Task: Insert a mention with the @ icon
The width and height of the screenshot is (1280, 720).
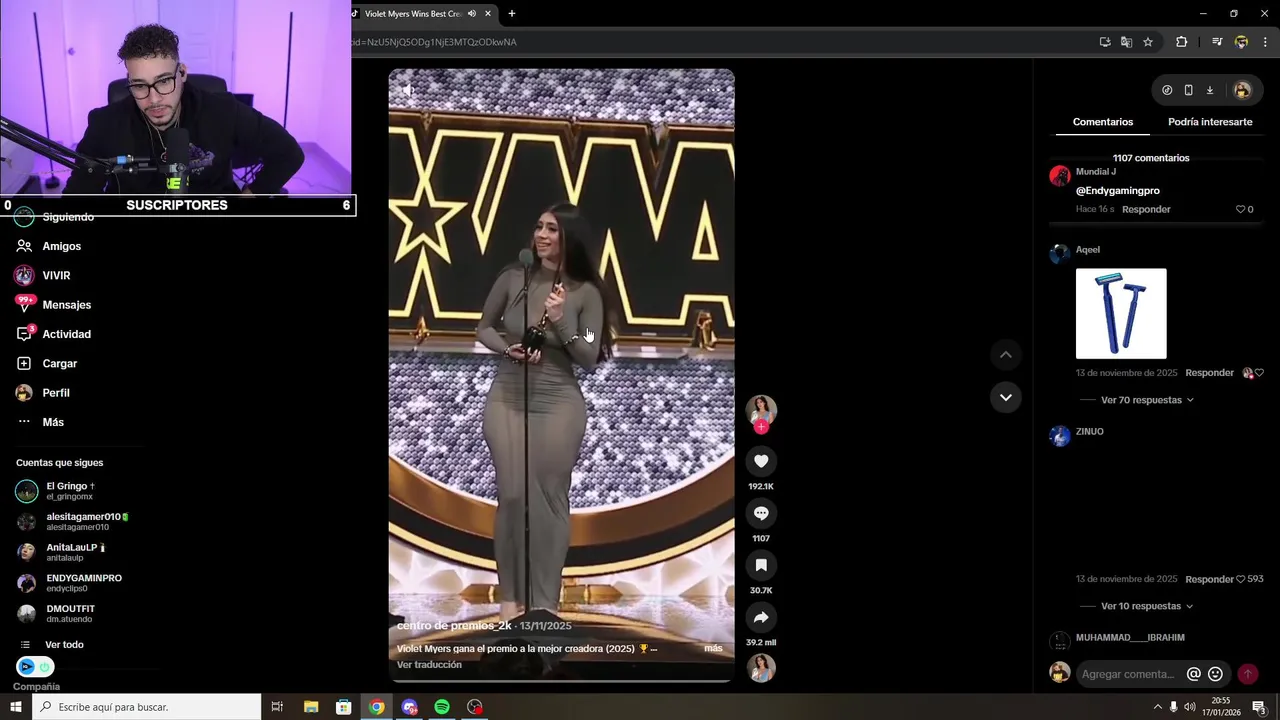Action: pyautogui.click(x=1193, y=674)
